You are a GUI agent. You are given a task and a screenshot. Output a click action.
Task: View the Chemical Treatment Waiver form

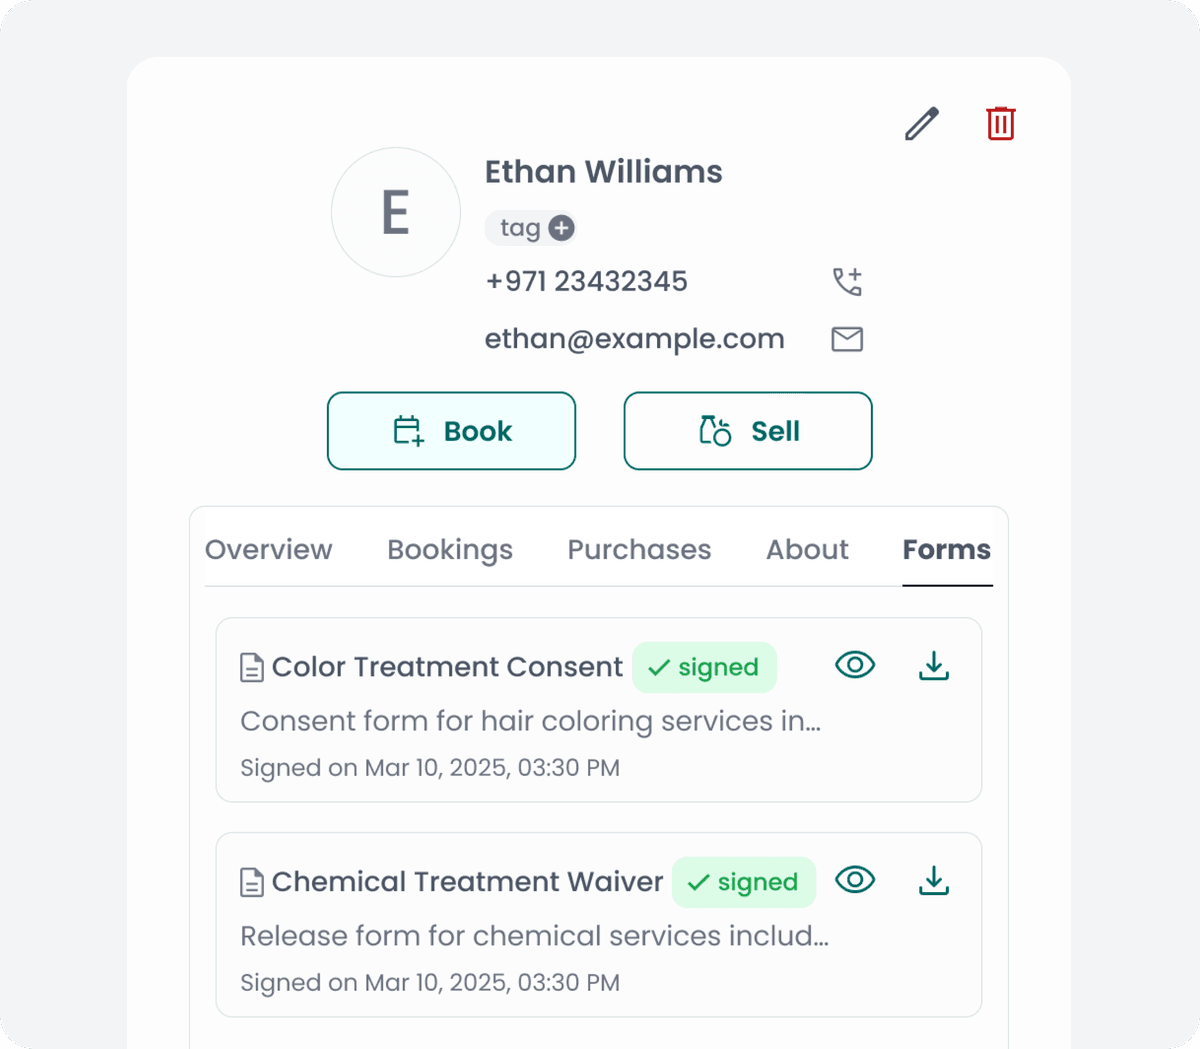(x=855, y=880)
